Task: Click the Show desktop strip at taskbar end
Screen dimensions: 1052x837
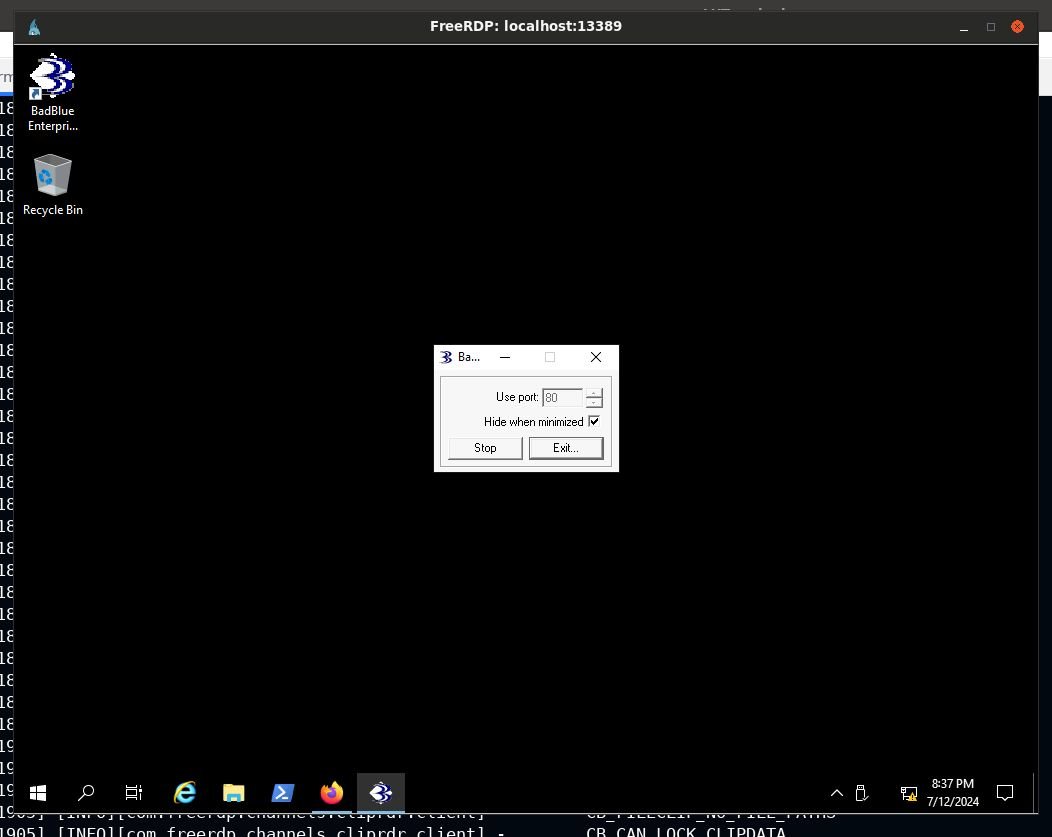Action: tap(1035, 793)
